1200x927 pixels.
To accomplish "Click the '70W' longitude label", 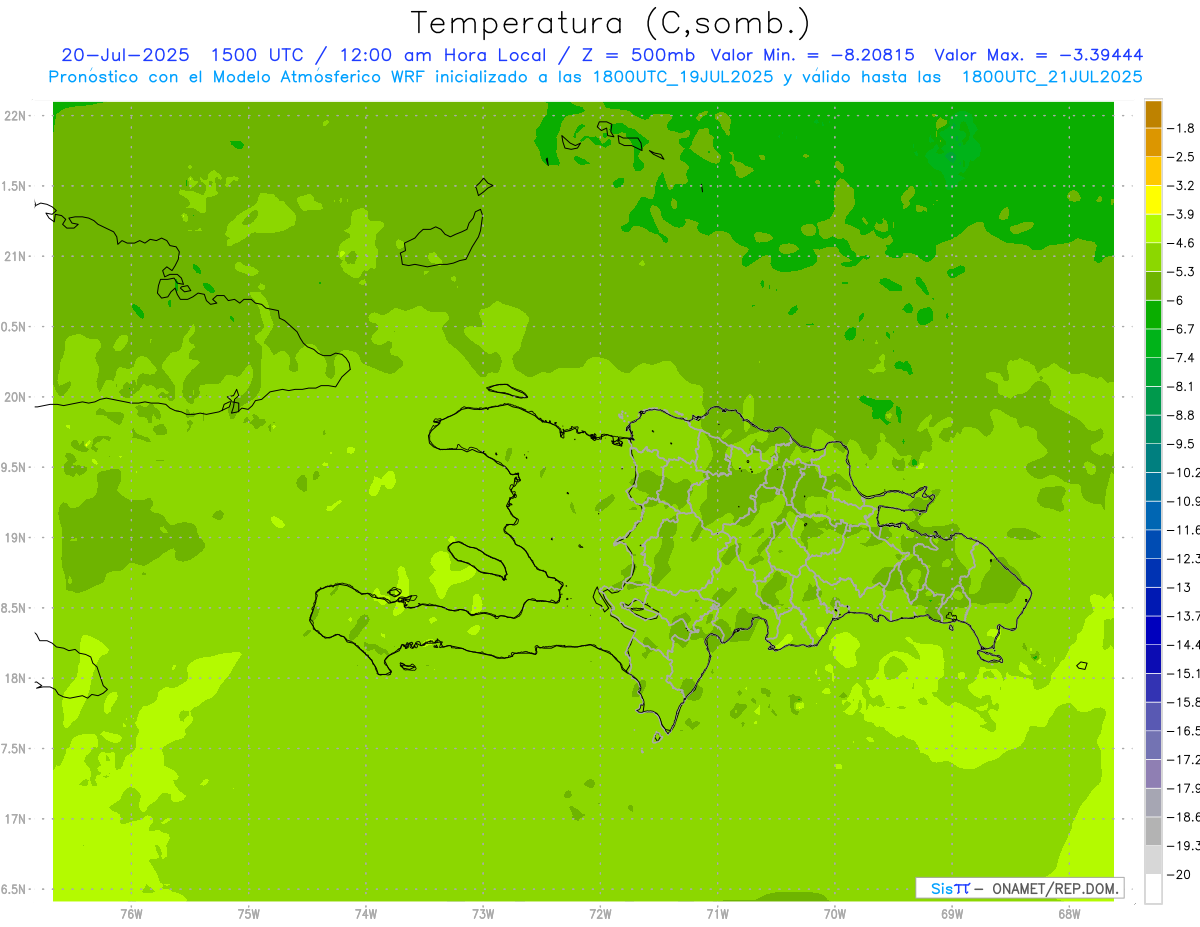I will [835, 914].
